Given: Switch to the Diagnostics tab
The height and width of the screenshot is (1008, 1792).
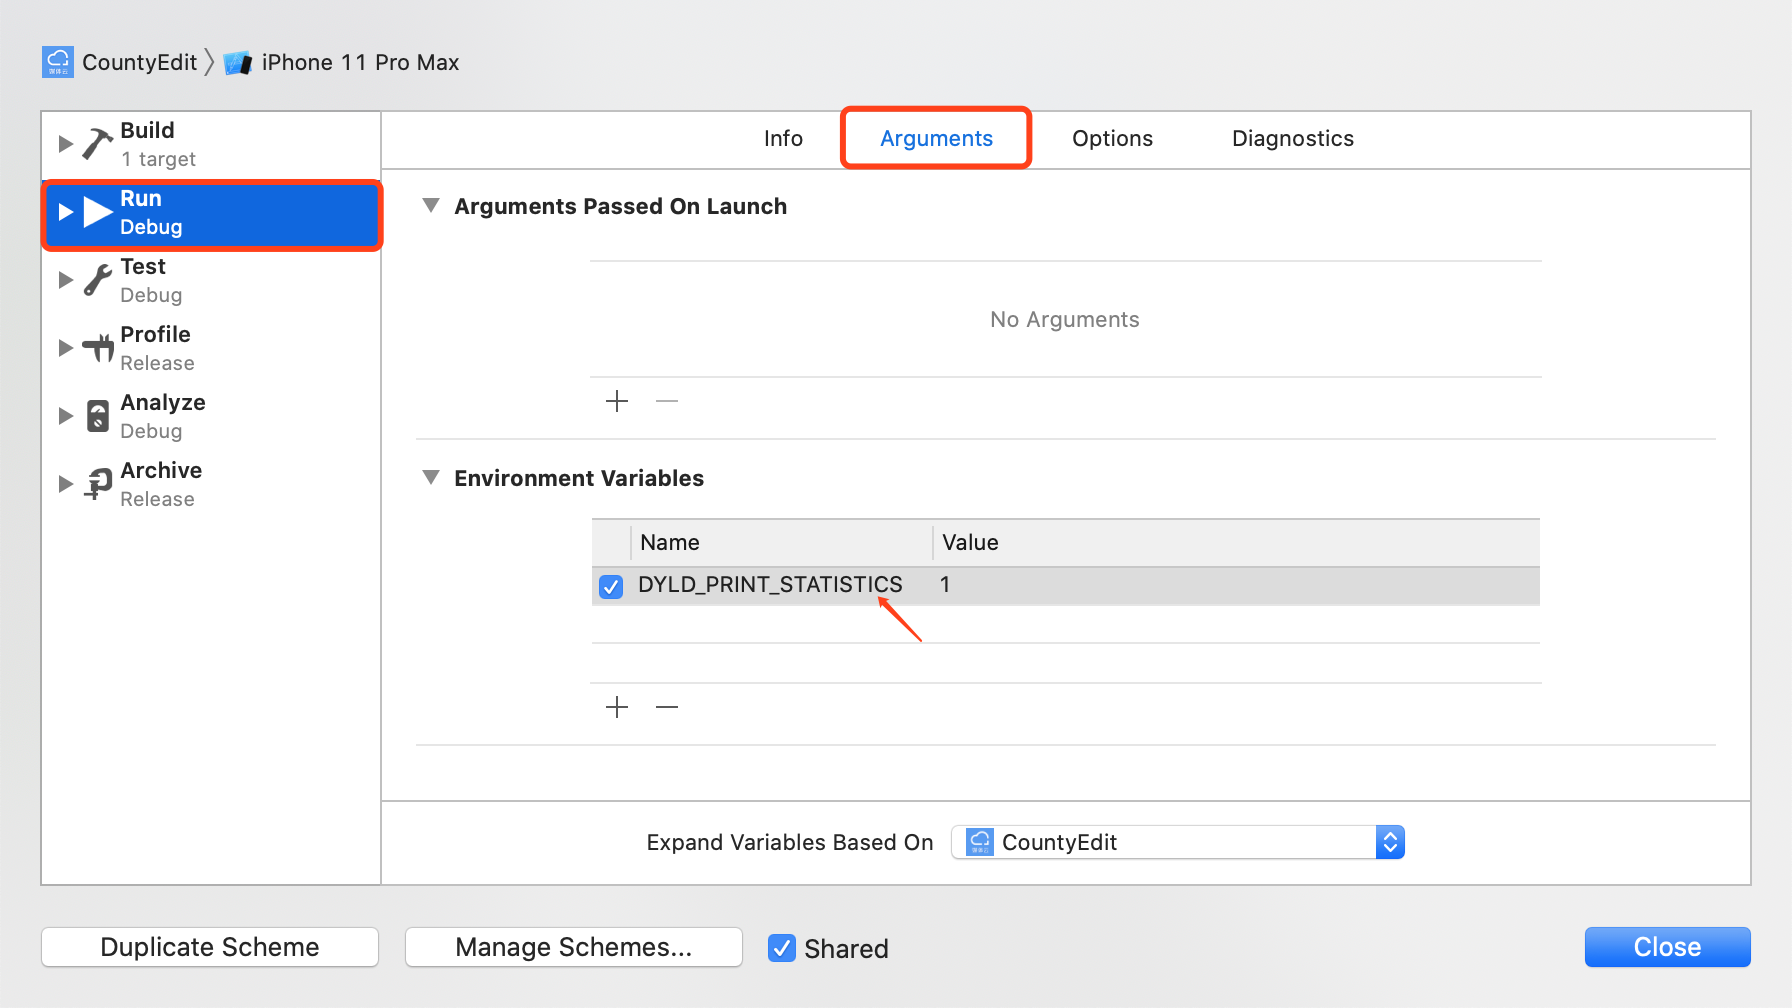Looking at the screenshot, I should click(x=1293, y=139).
